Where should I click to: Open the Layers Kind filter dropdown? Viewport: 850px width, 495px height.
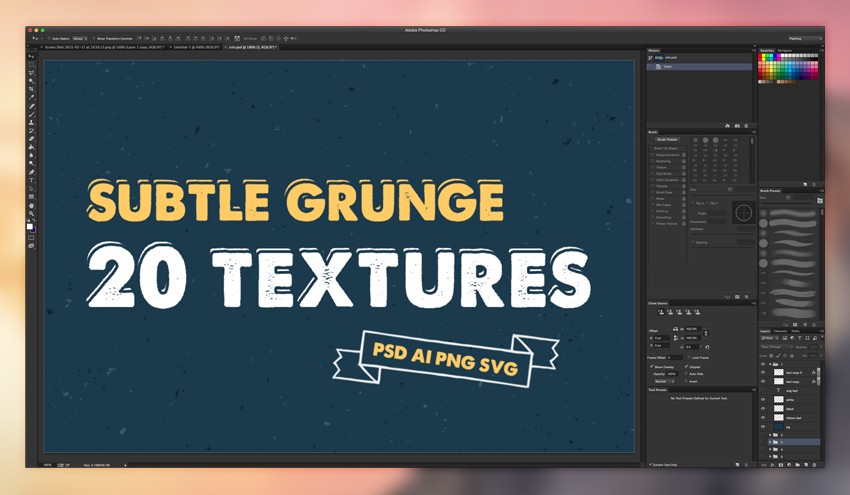(x=770, y=338)
